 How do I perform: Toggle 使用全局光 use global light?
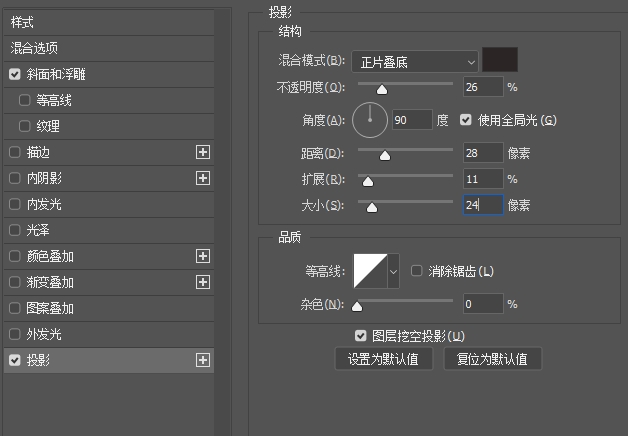[465, 120]
